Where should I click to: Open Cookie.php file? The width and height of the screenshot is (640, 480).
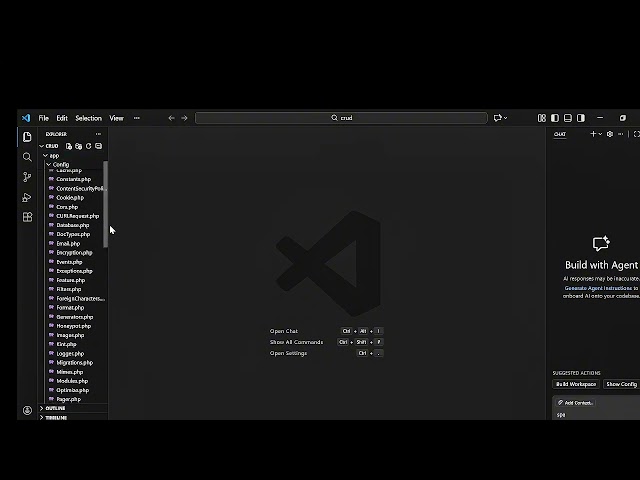[x=70, y=198]
